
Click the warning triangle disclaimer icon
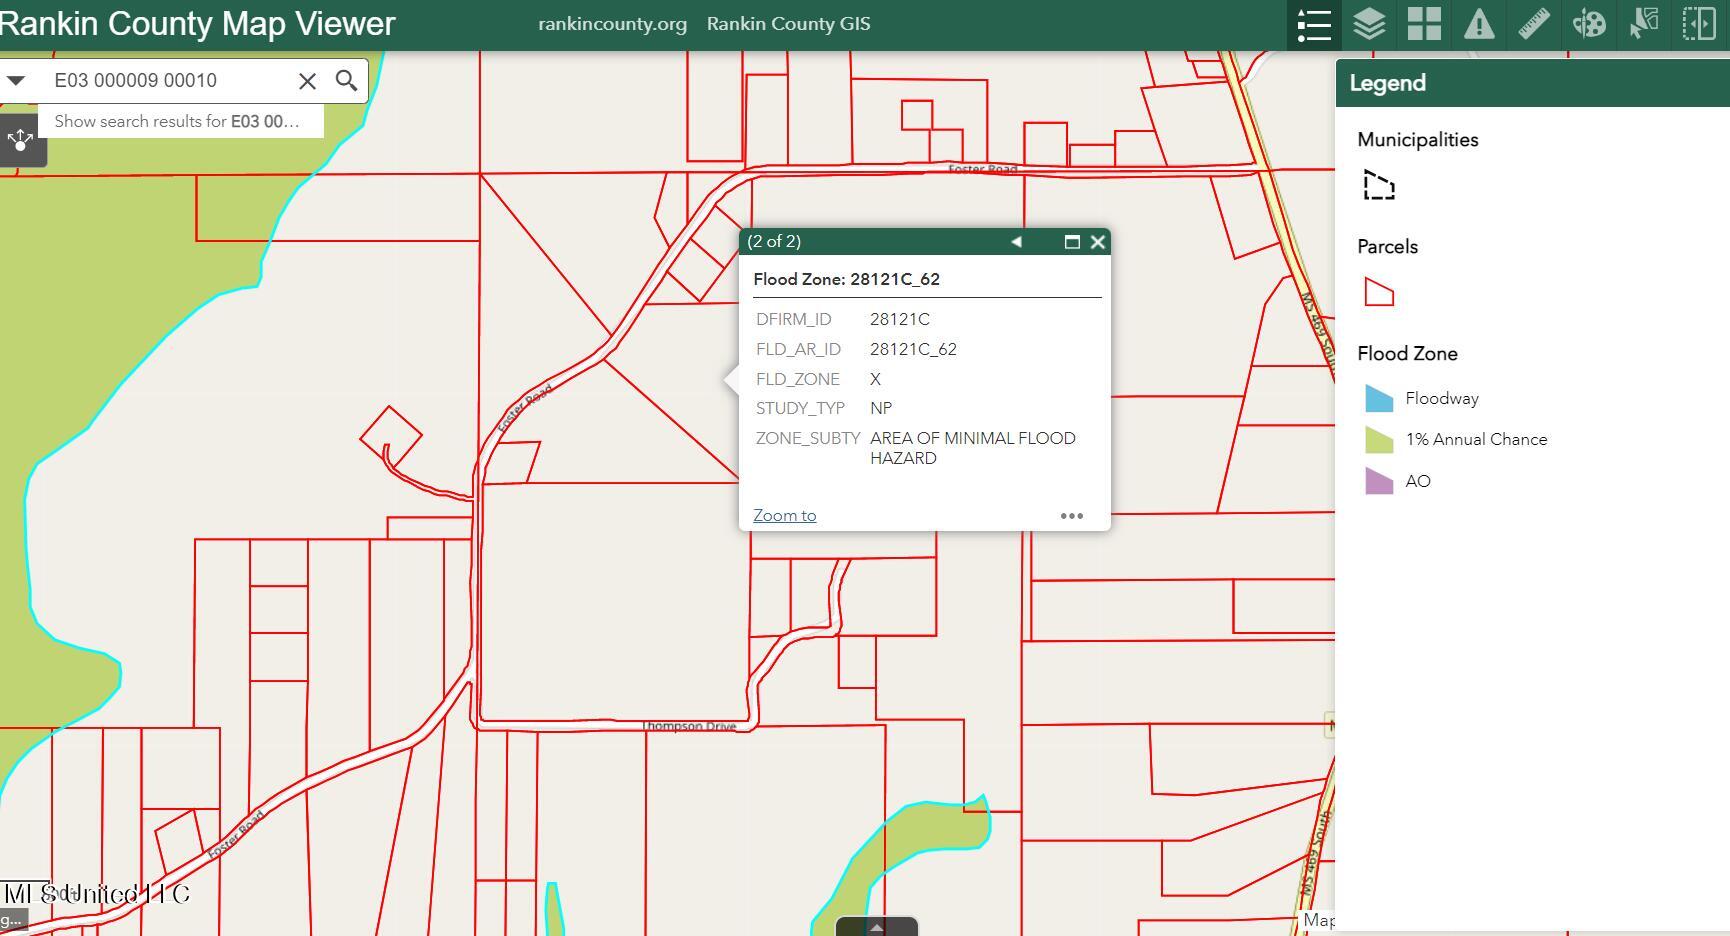click(x=1479, y=25)
